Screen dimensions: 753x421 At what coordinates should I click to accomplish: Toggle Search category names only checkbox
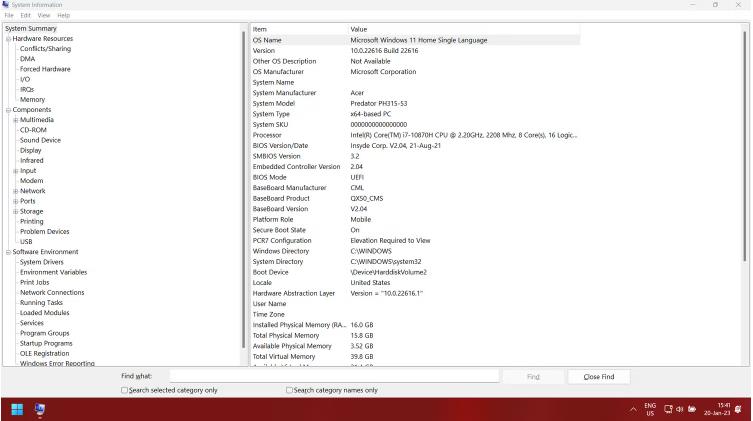click(x=289, y=390)
